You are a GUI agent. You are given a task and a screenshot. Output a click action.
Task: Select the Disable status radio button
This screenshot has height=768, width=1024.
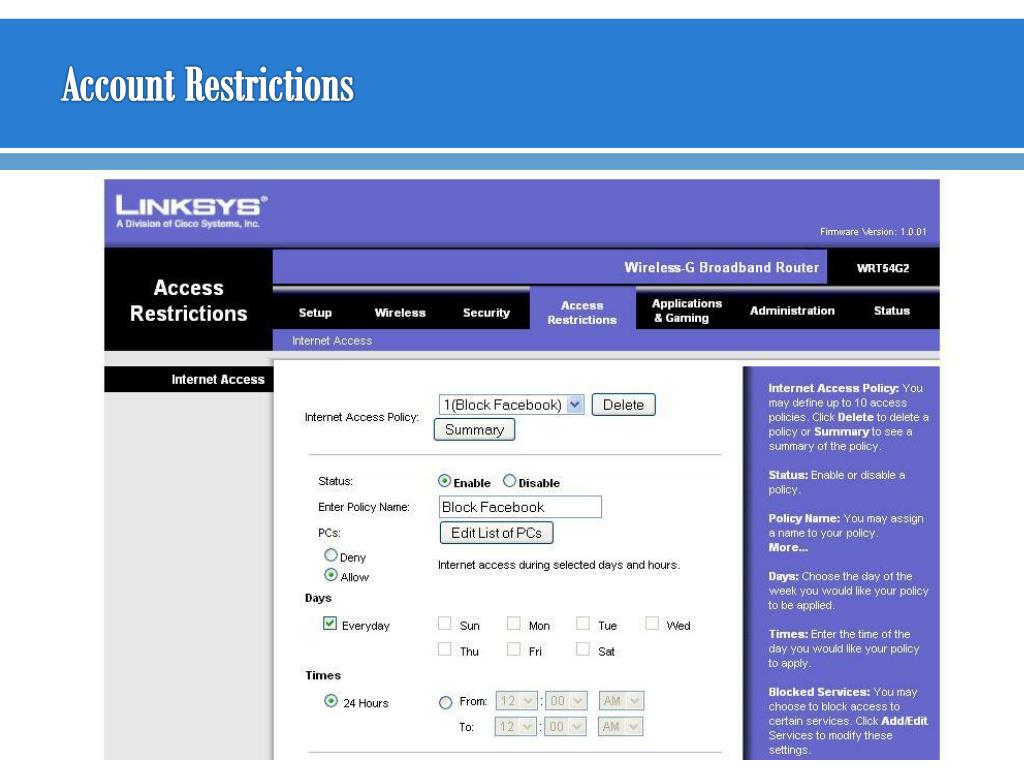pos(509,481)
